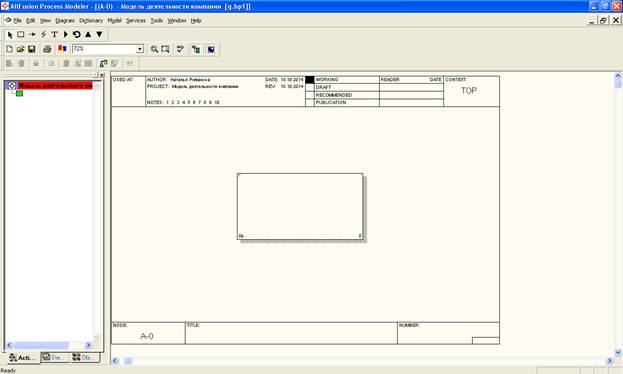This screenshot has height=374, width=623.
Task: Go to child diagram with down triangle
Action: (99, 35)
